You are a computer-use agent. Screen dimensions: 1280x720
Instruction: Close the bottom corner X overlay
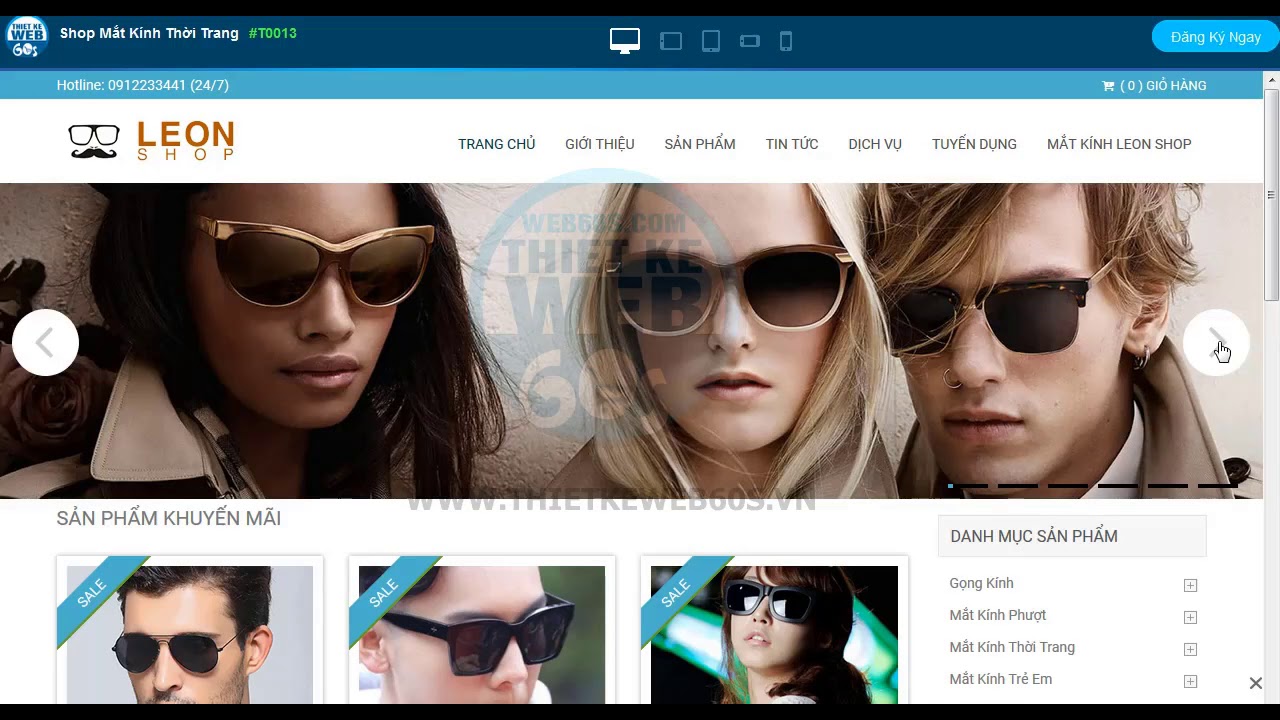[1255, 683]
